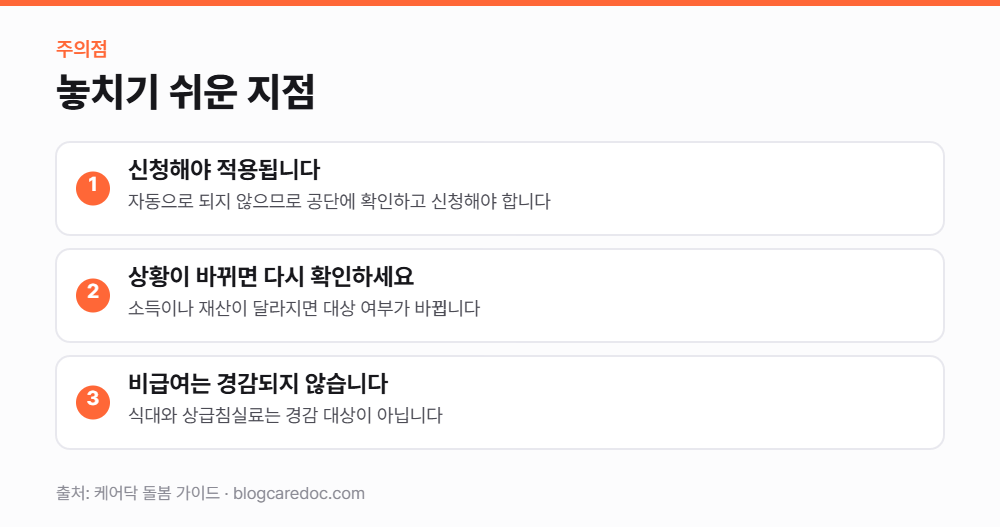Select the 비급여는 경감되지 않습니다 heading
Image resolution: width=1000 pixels, height=527 pixels.
(258, 384)
